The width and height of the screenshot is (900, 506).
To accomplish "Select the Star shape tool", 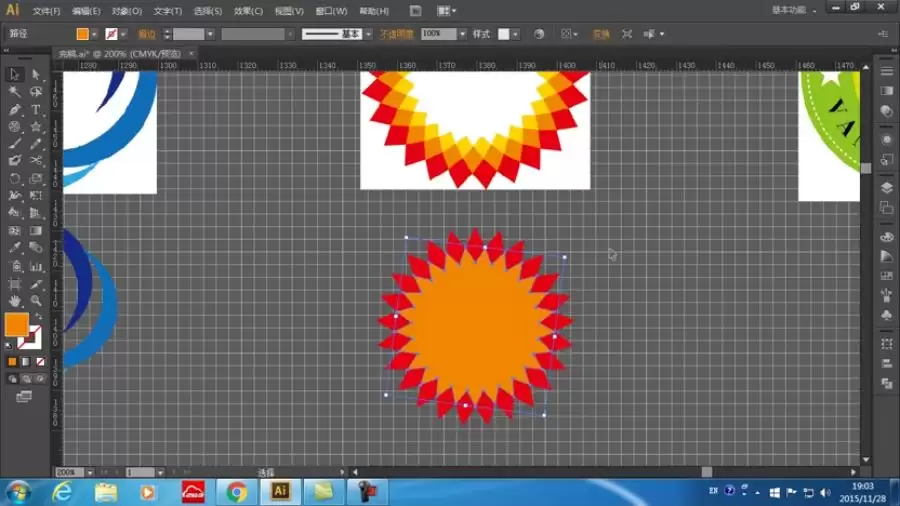I will (x=36, y=126).
